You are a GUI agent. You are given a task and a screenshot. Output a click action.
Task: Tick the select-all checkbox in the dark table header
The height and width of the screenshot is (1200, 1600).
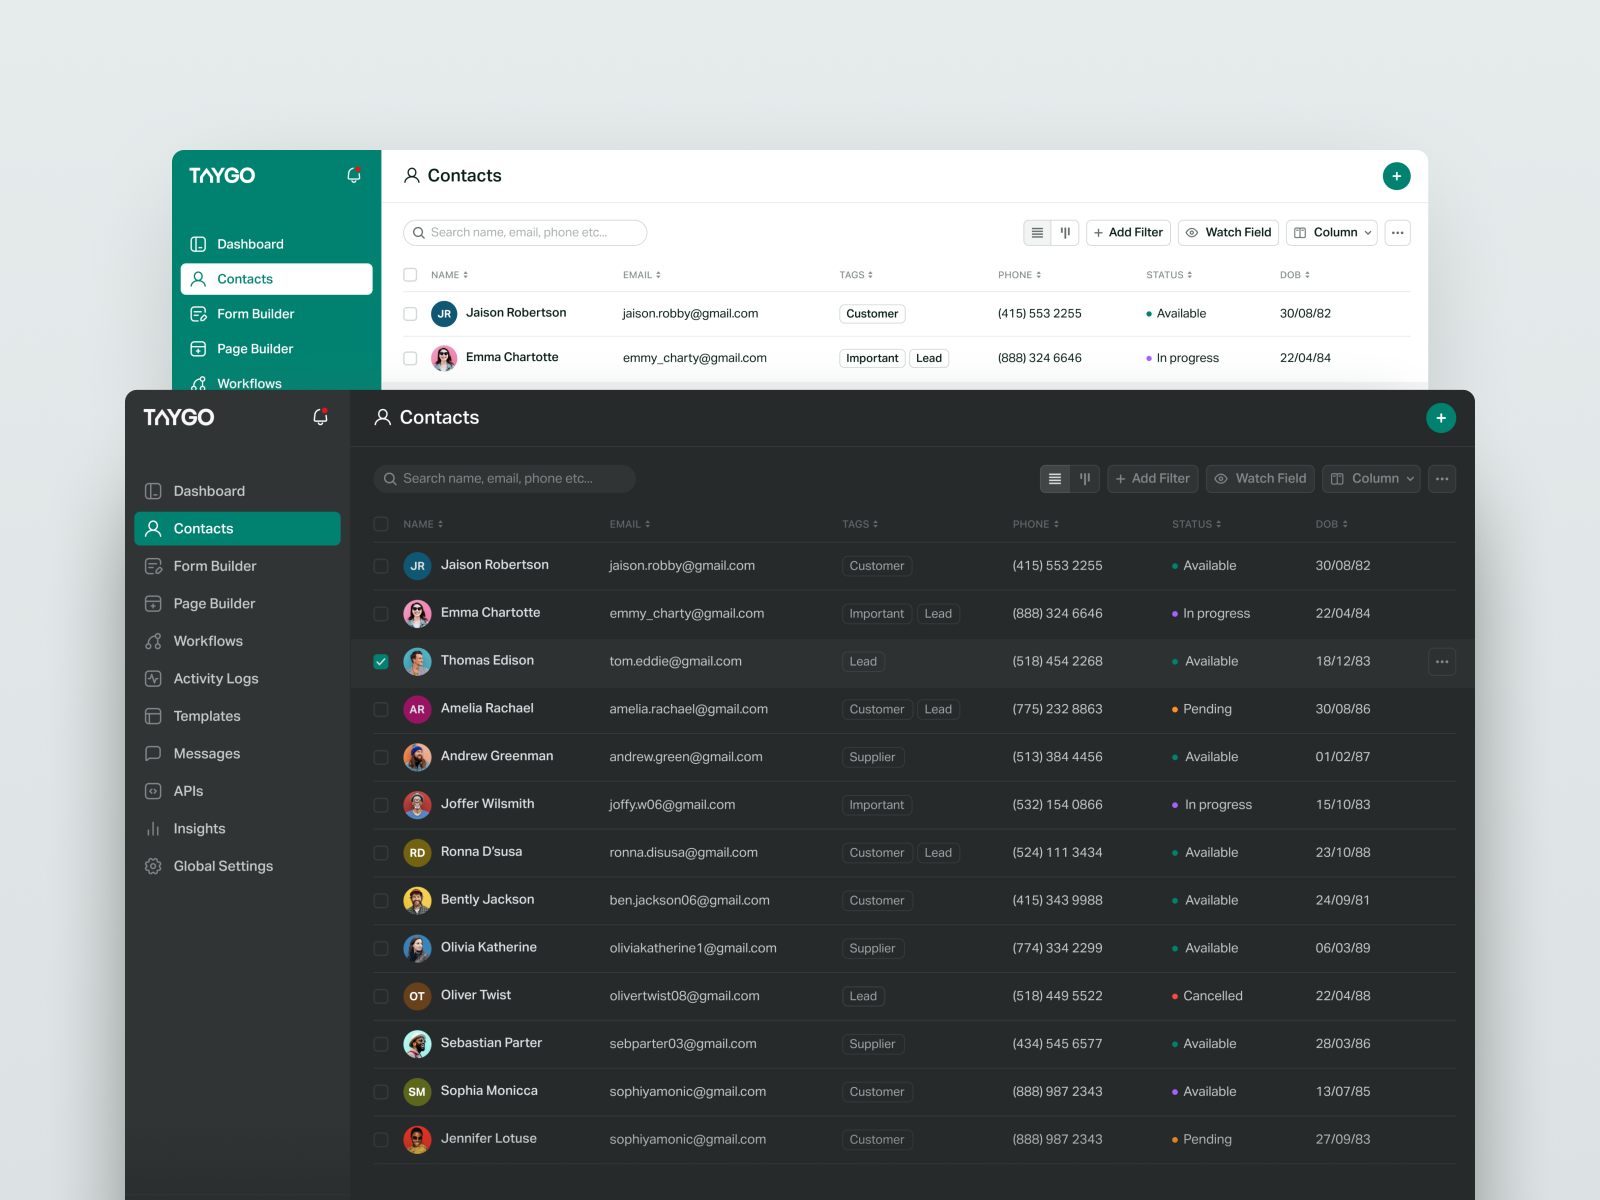coord(381,524)
